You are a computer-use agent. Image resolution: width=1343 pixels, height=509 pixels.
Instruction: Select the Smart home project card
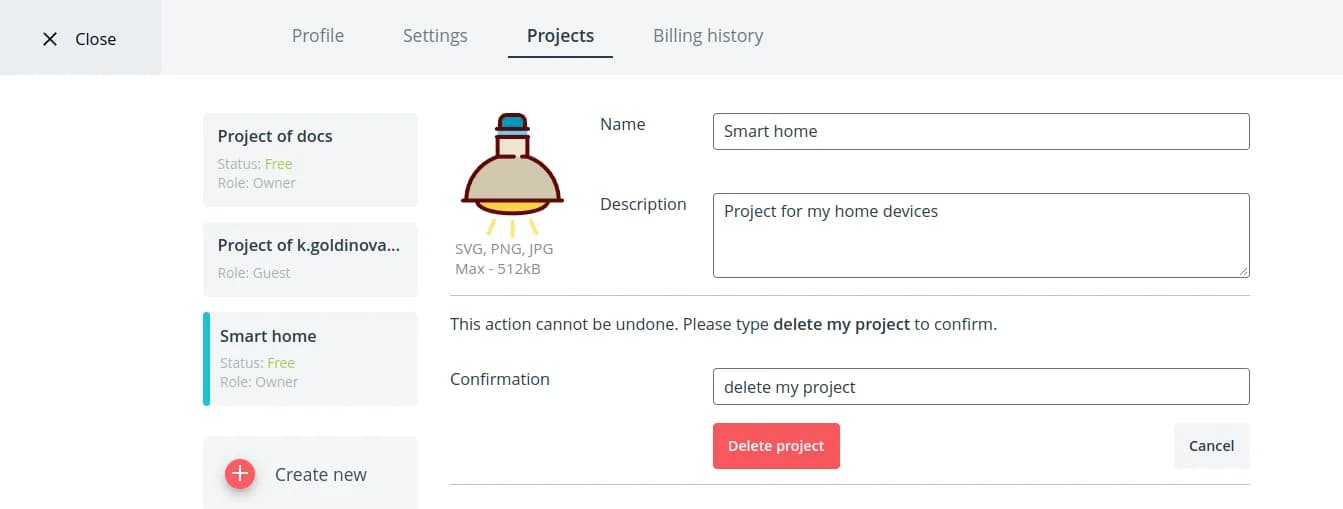tap(310, 358)
